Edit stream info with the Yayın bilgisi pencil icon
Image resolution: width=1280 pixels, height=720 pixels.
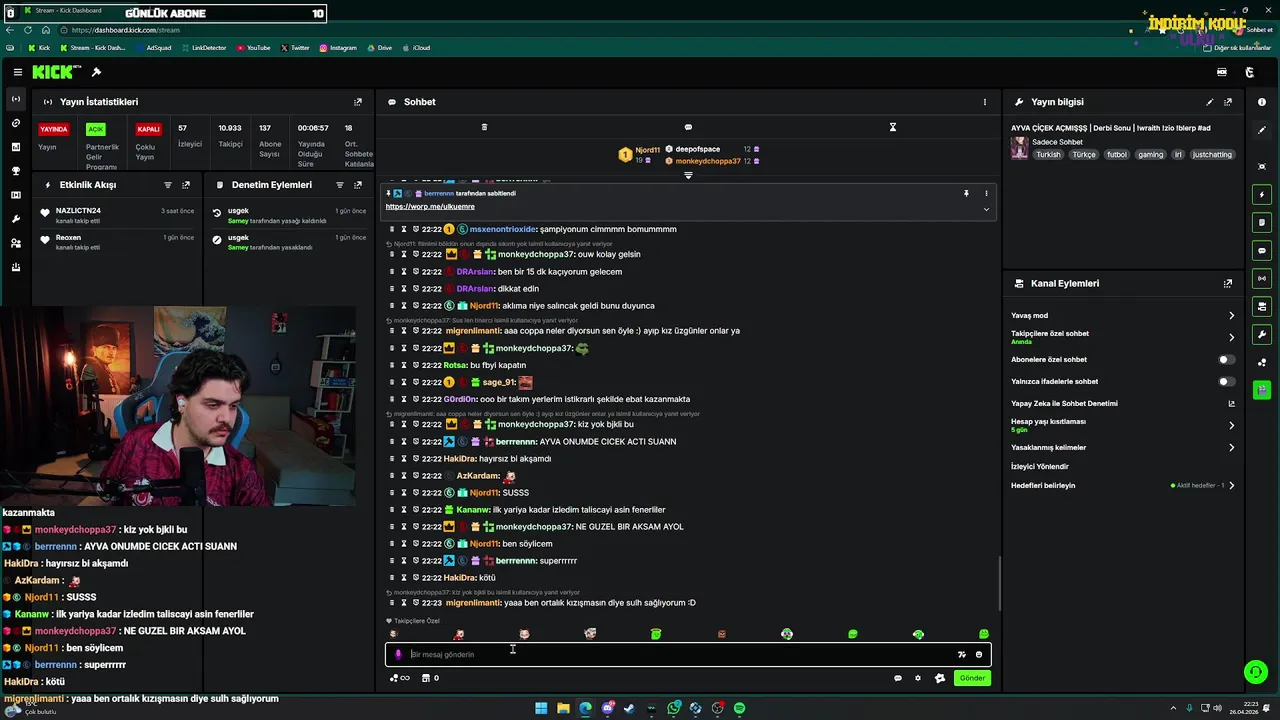(1210, 102)
